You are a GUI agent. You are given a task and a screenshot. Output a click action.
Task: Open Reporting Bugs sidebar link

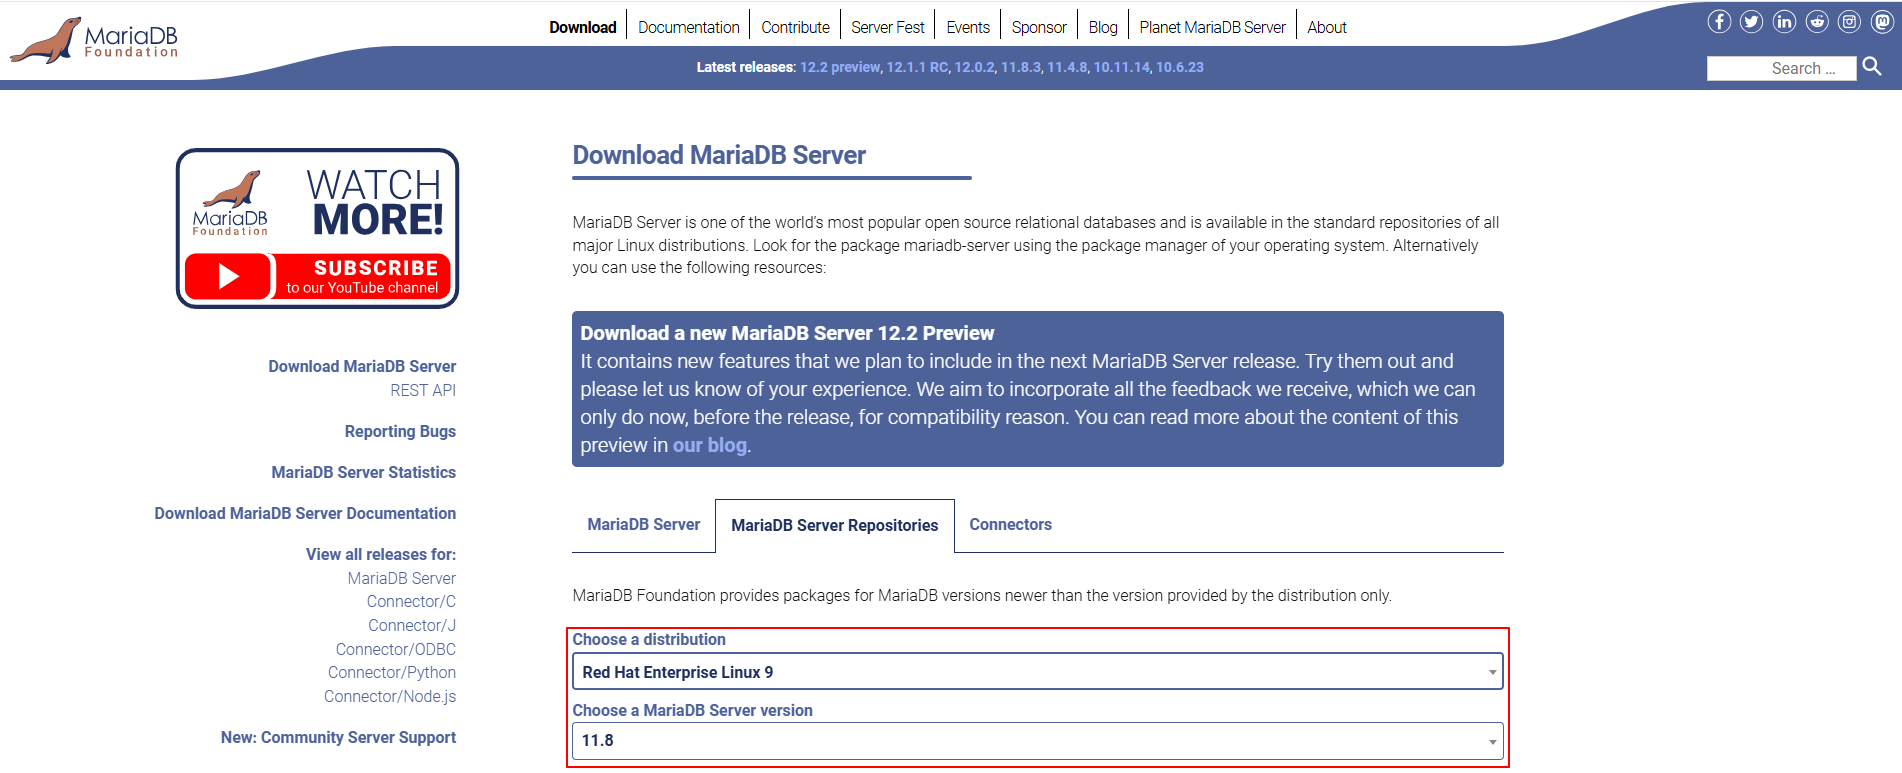pyautogui.click(x=400, y=431)
